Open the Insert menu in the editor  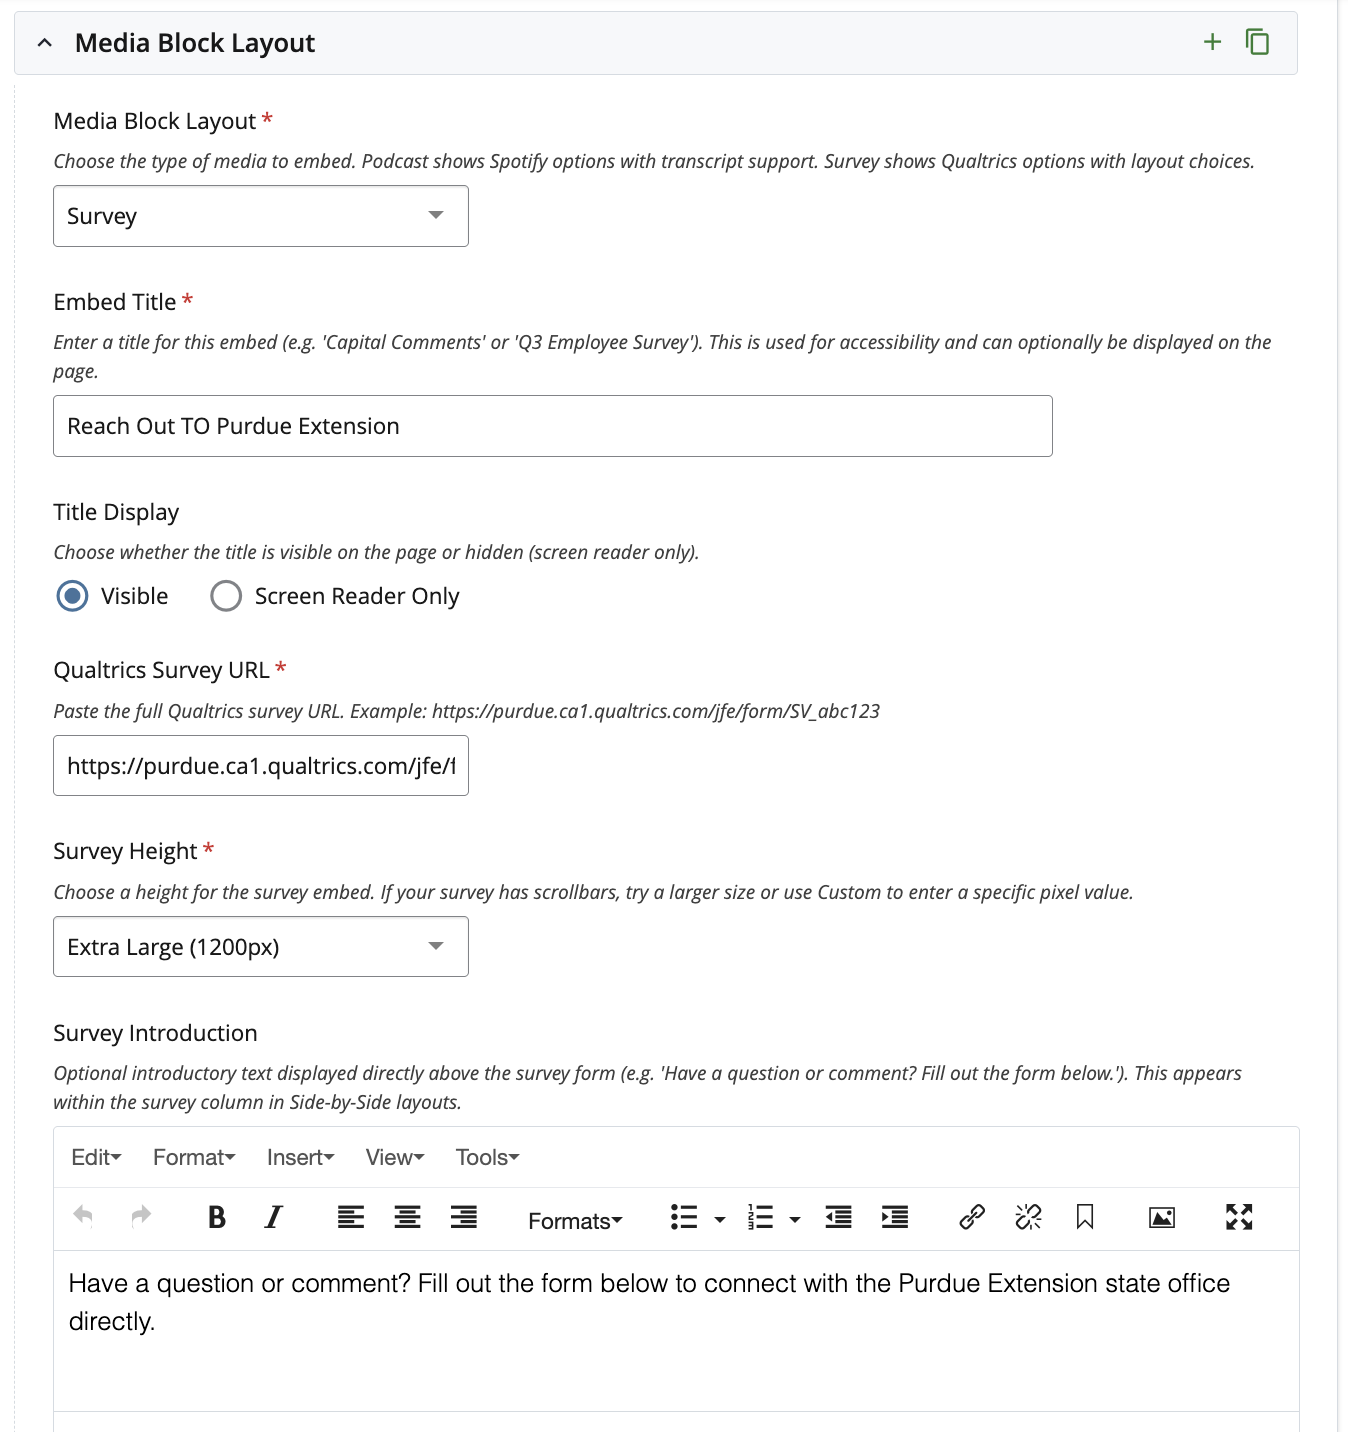299,1157
